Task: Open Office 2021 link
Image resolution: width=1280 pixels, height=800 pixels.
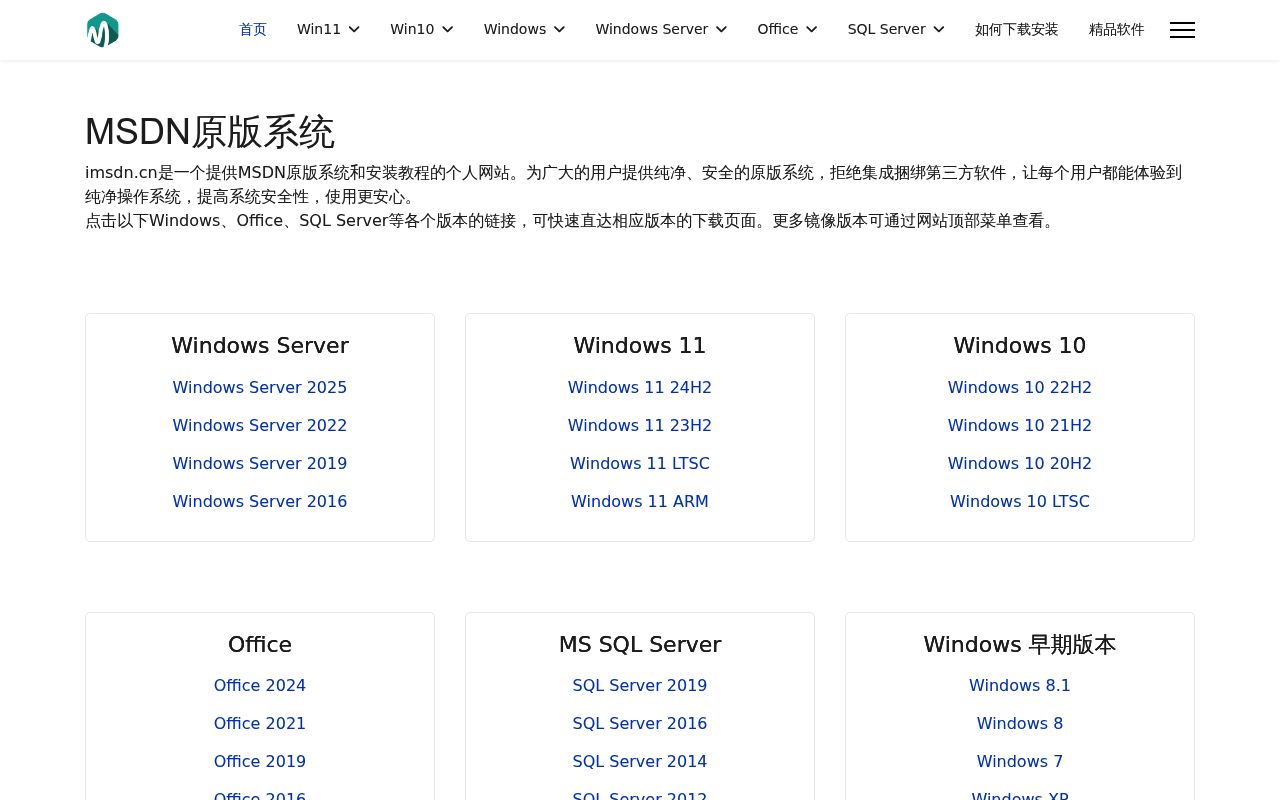Action: [260, 724]
